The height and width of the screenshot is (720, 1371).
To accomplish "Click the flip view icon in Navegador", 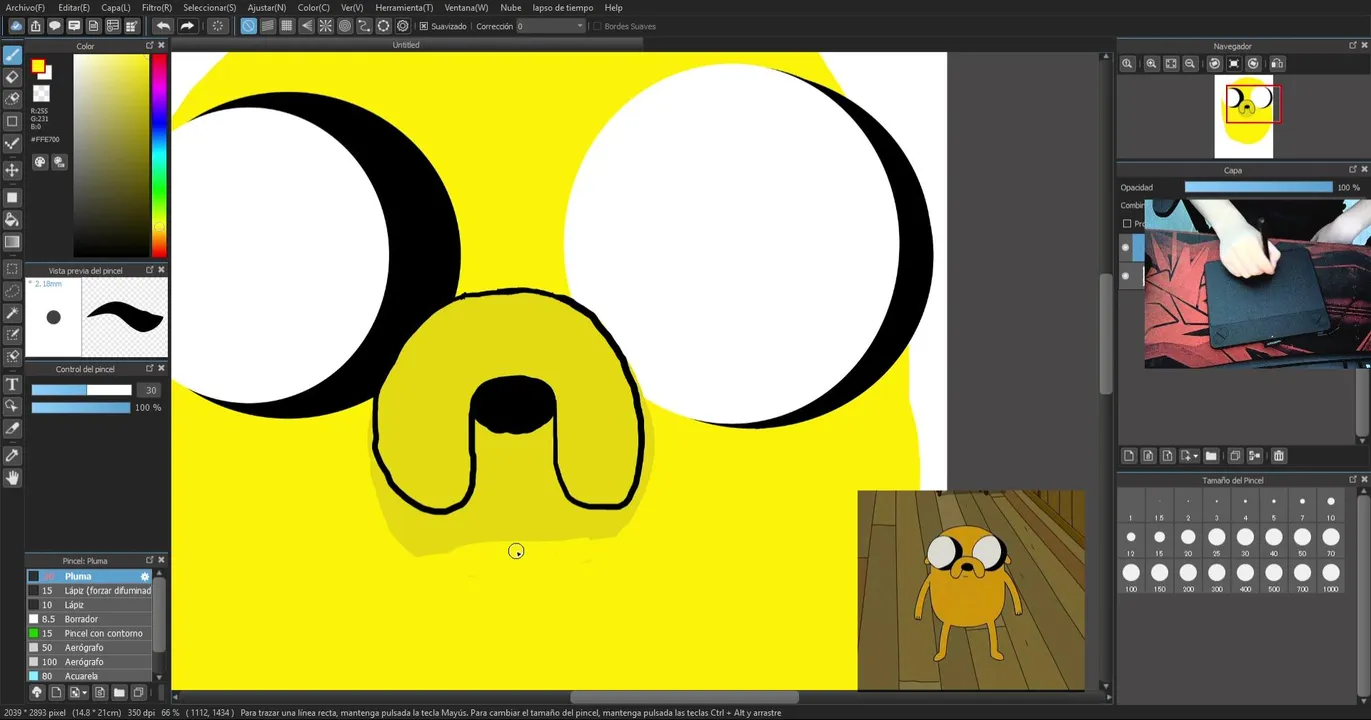I will point(1276,63).
